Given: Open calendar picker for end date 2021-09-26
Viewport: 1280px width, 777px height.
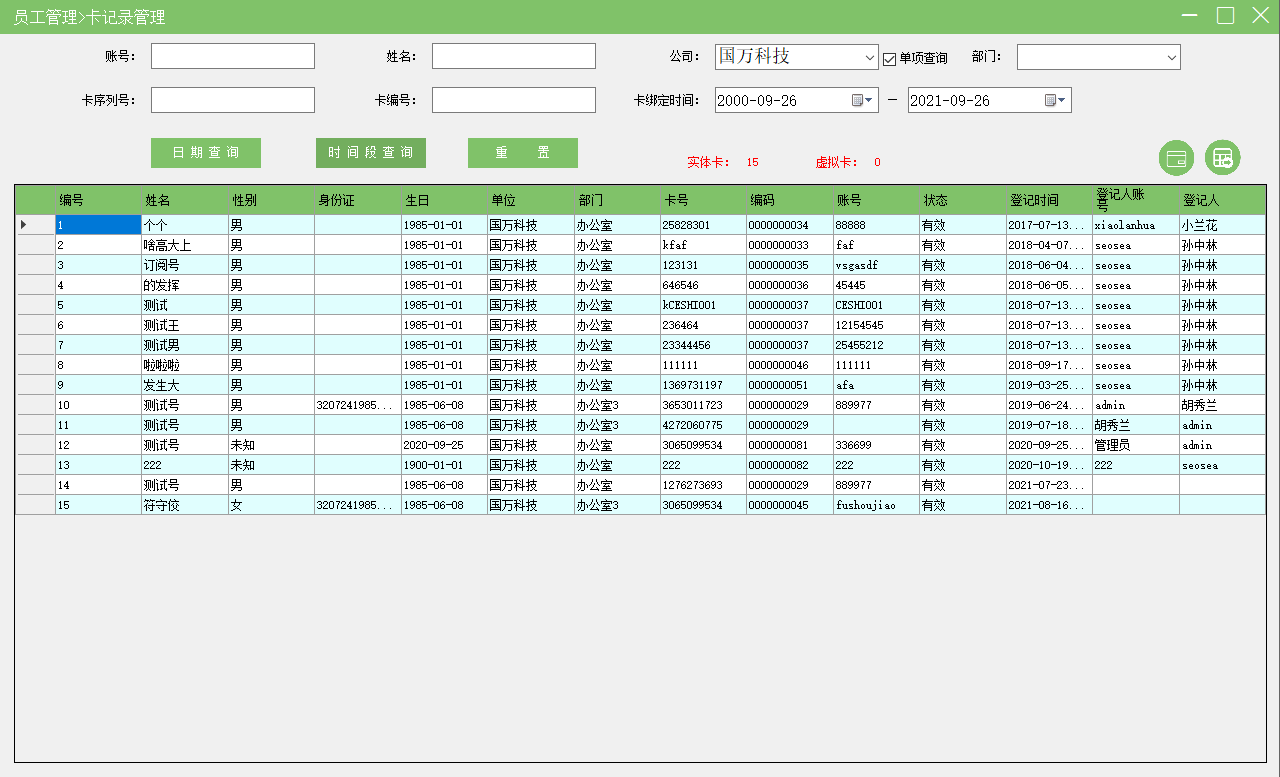Looking at the screenshot, I should (1055, 100).
